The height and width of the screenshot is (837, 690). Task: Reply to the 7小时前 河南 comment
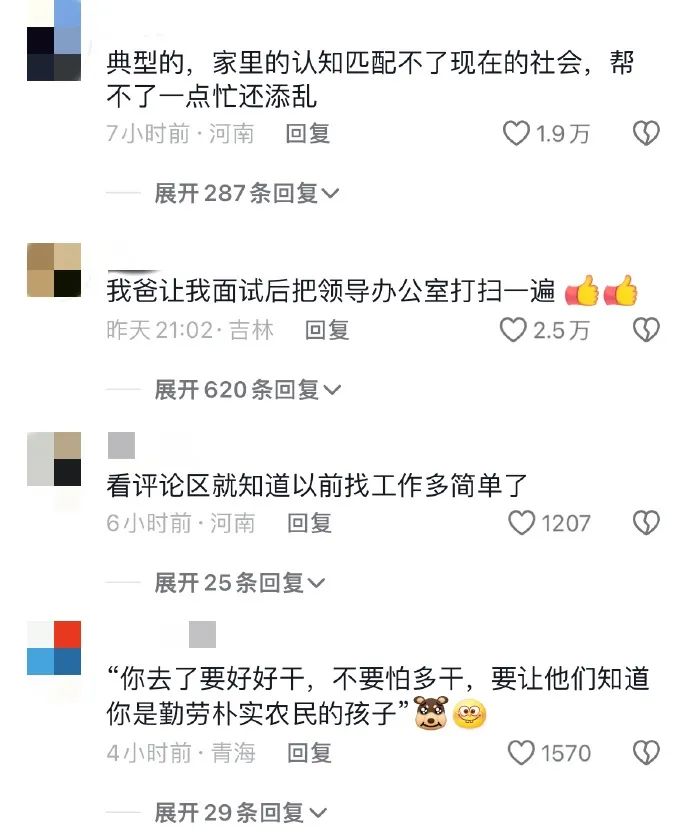tap(308, 133)
